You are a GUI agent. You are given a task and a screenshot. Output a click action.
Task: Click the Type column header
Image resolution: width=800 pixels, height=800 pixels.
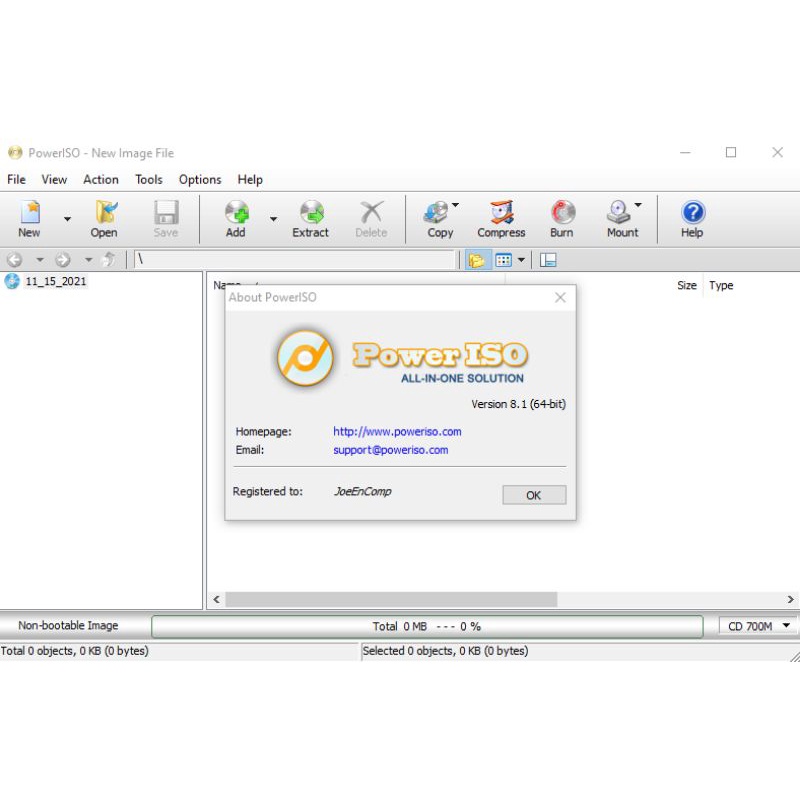[x=721, y=286]
